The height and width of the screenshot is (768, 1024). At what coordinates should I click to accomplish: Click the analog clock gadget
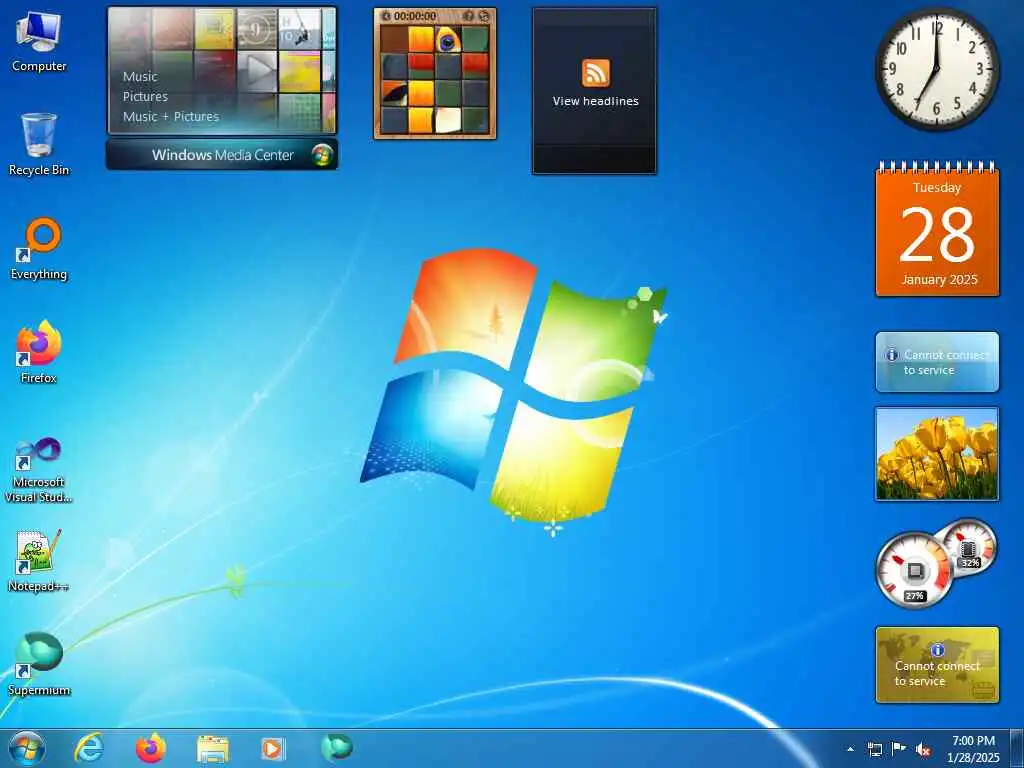pyautogui.click(x=936, y=69)
